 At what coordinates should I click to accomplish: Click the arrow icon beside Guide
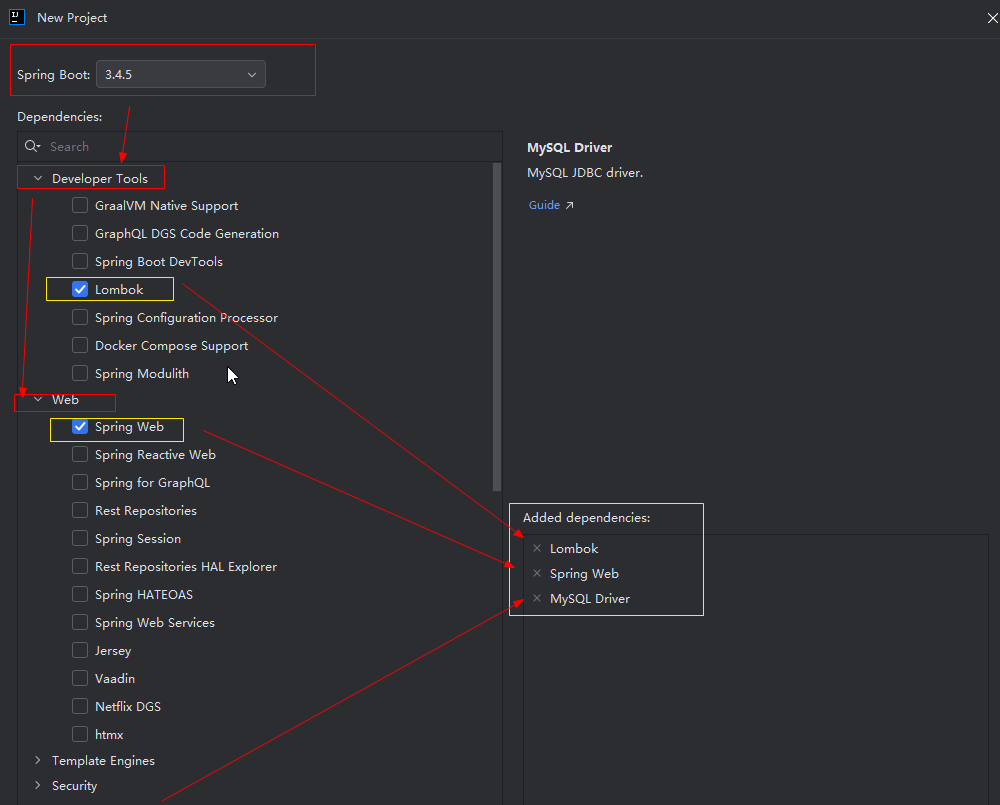pyautogui.click(x=570, y=205)
